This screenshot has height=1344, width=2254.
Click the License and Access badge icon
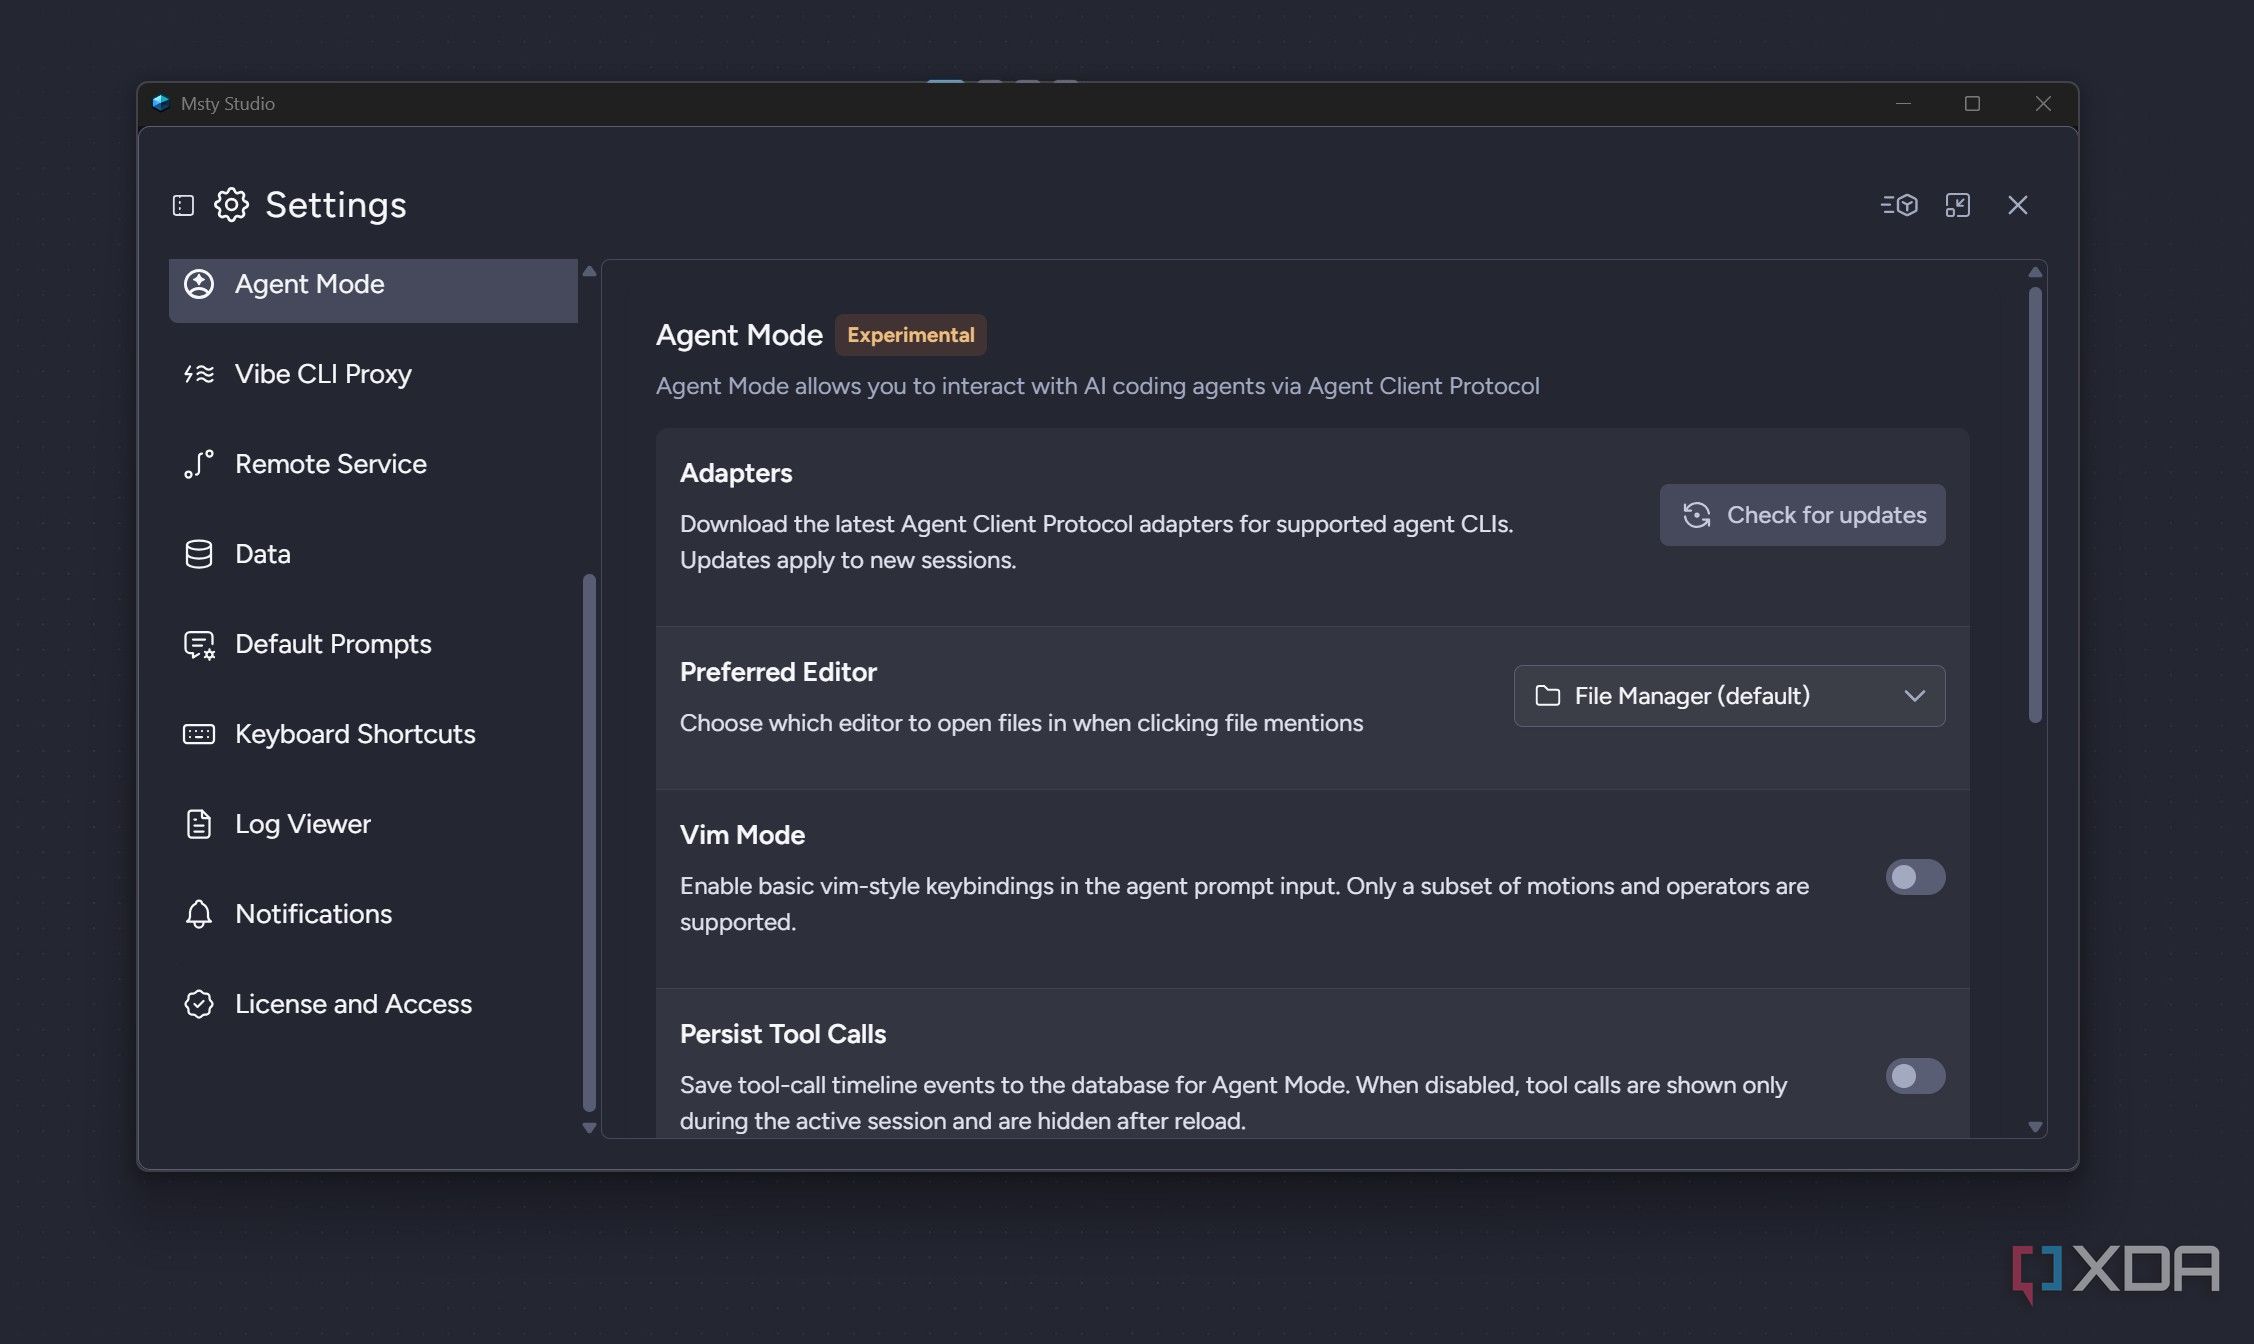[x=199, y=1004]
